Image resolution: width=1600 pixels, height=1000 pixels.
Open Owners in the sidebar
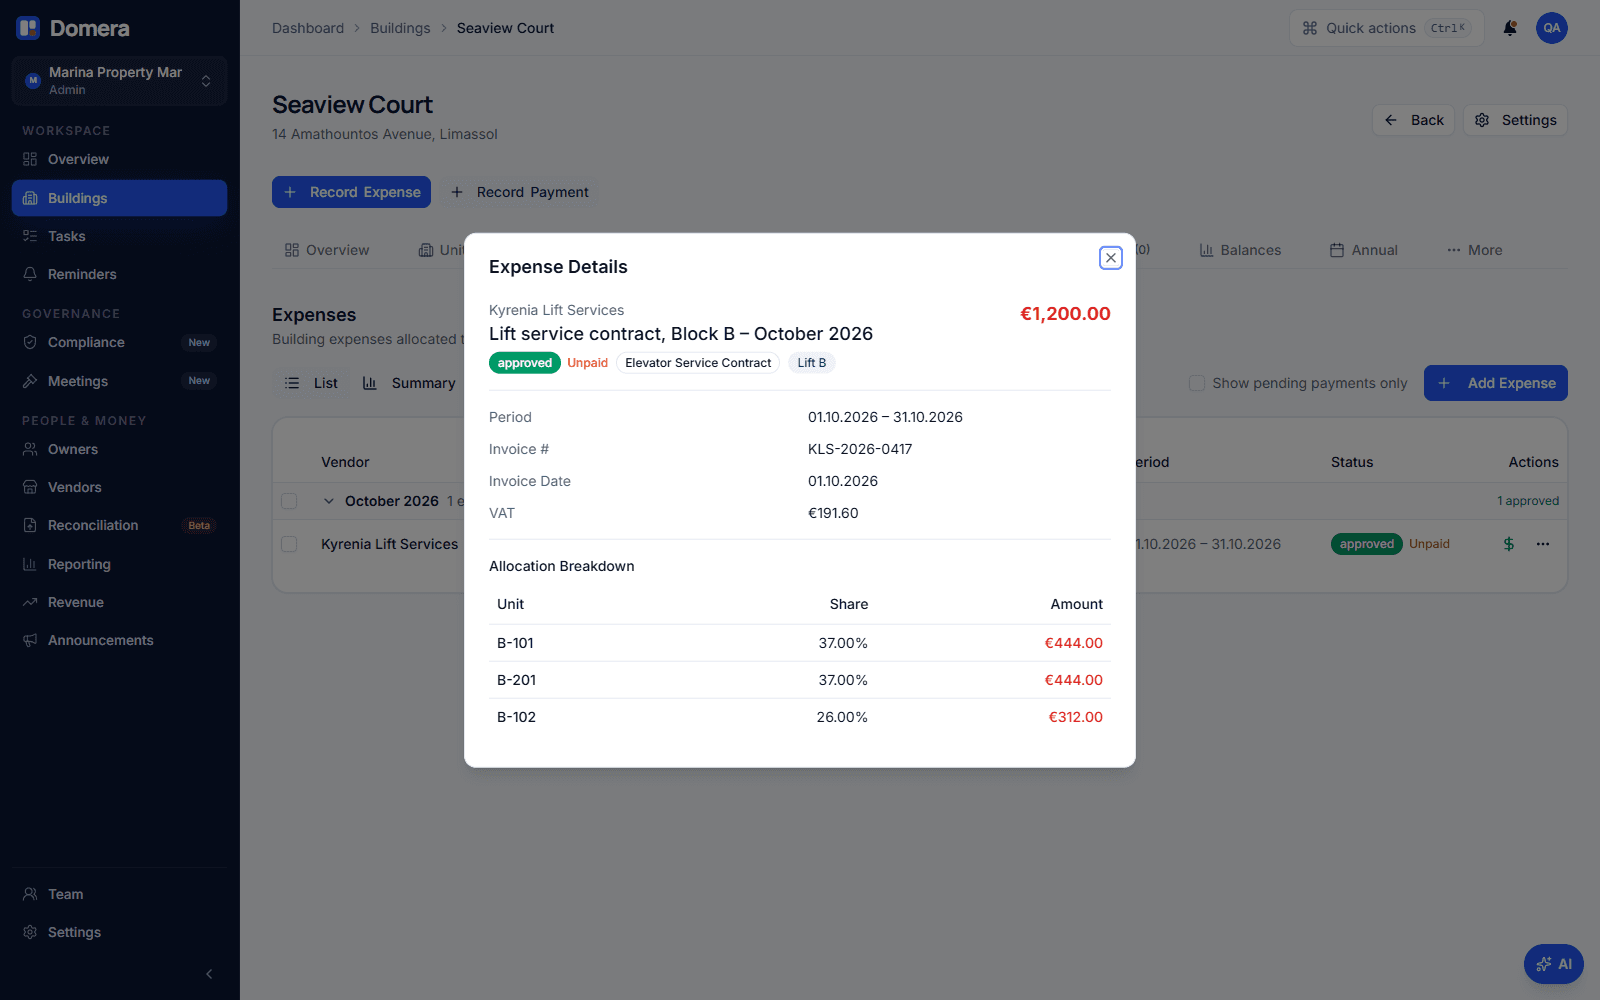[x=120, y=449]
